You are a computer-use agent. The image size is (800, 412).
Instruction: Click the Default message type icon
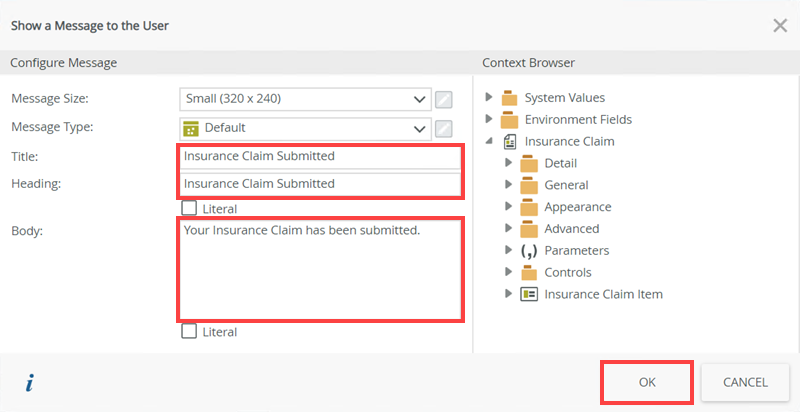[191, 128]
